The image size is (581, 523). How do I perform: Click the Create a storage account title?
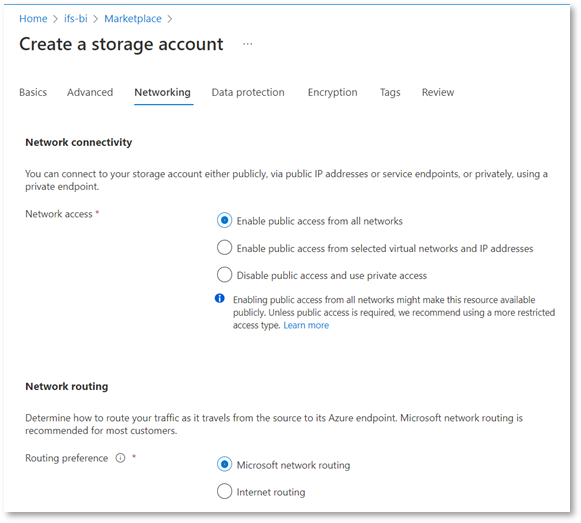pyautogui.click(x=121, y=44)
